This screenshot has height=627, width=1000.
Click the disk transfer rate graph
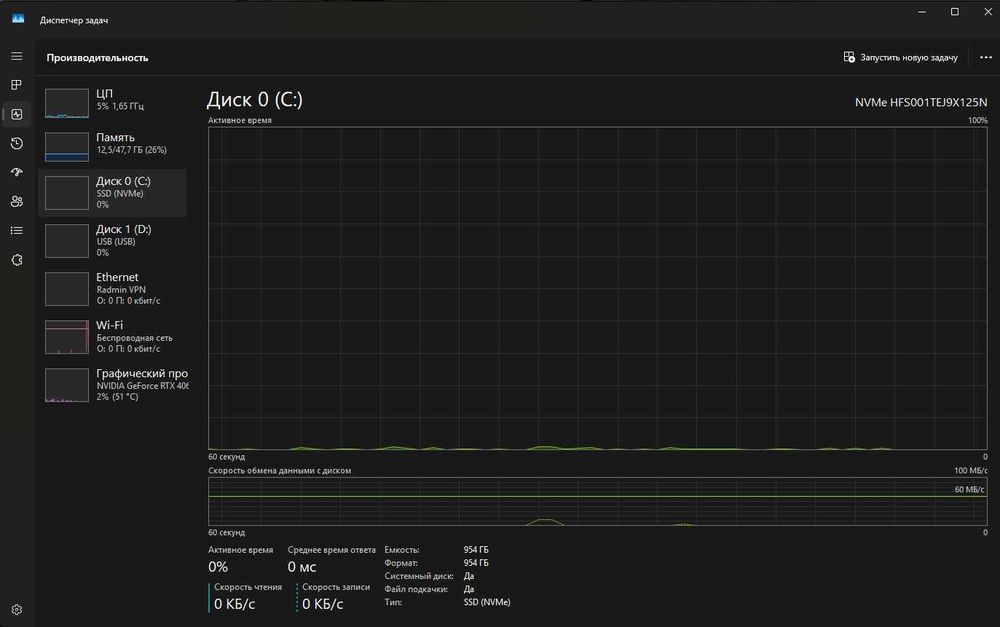pos(598,501)
